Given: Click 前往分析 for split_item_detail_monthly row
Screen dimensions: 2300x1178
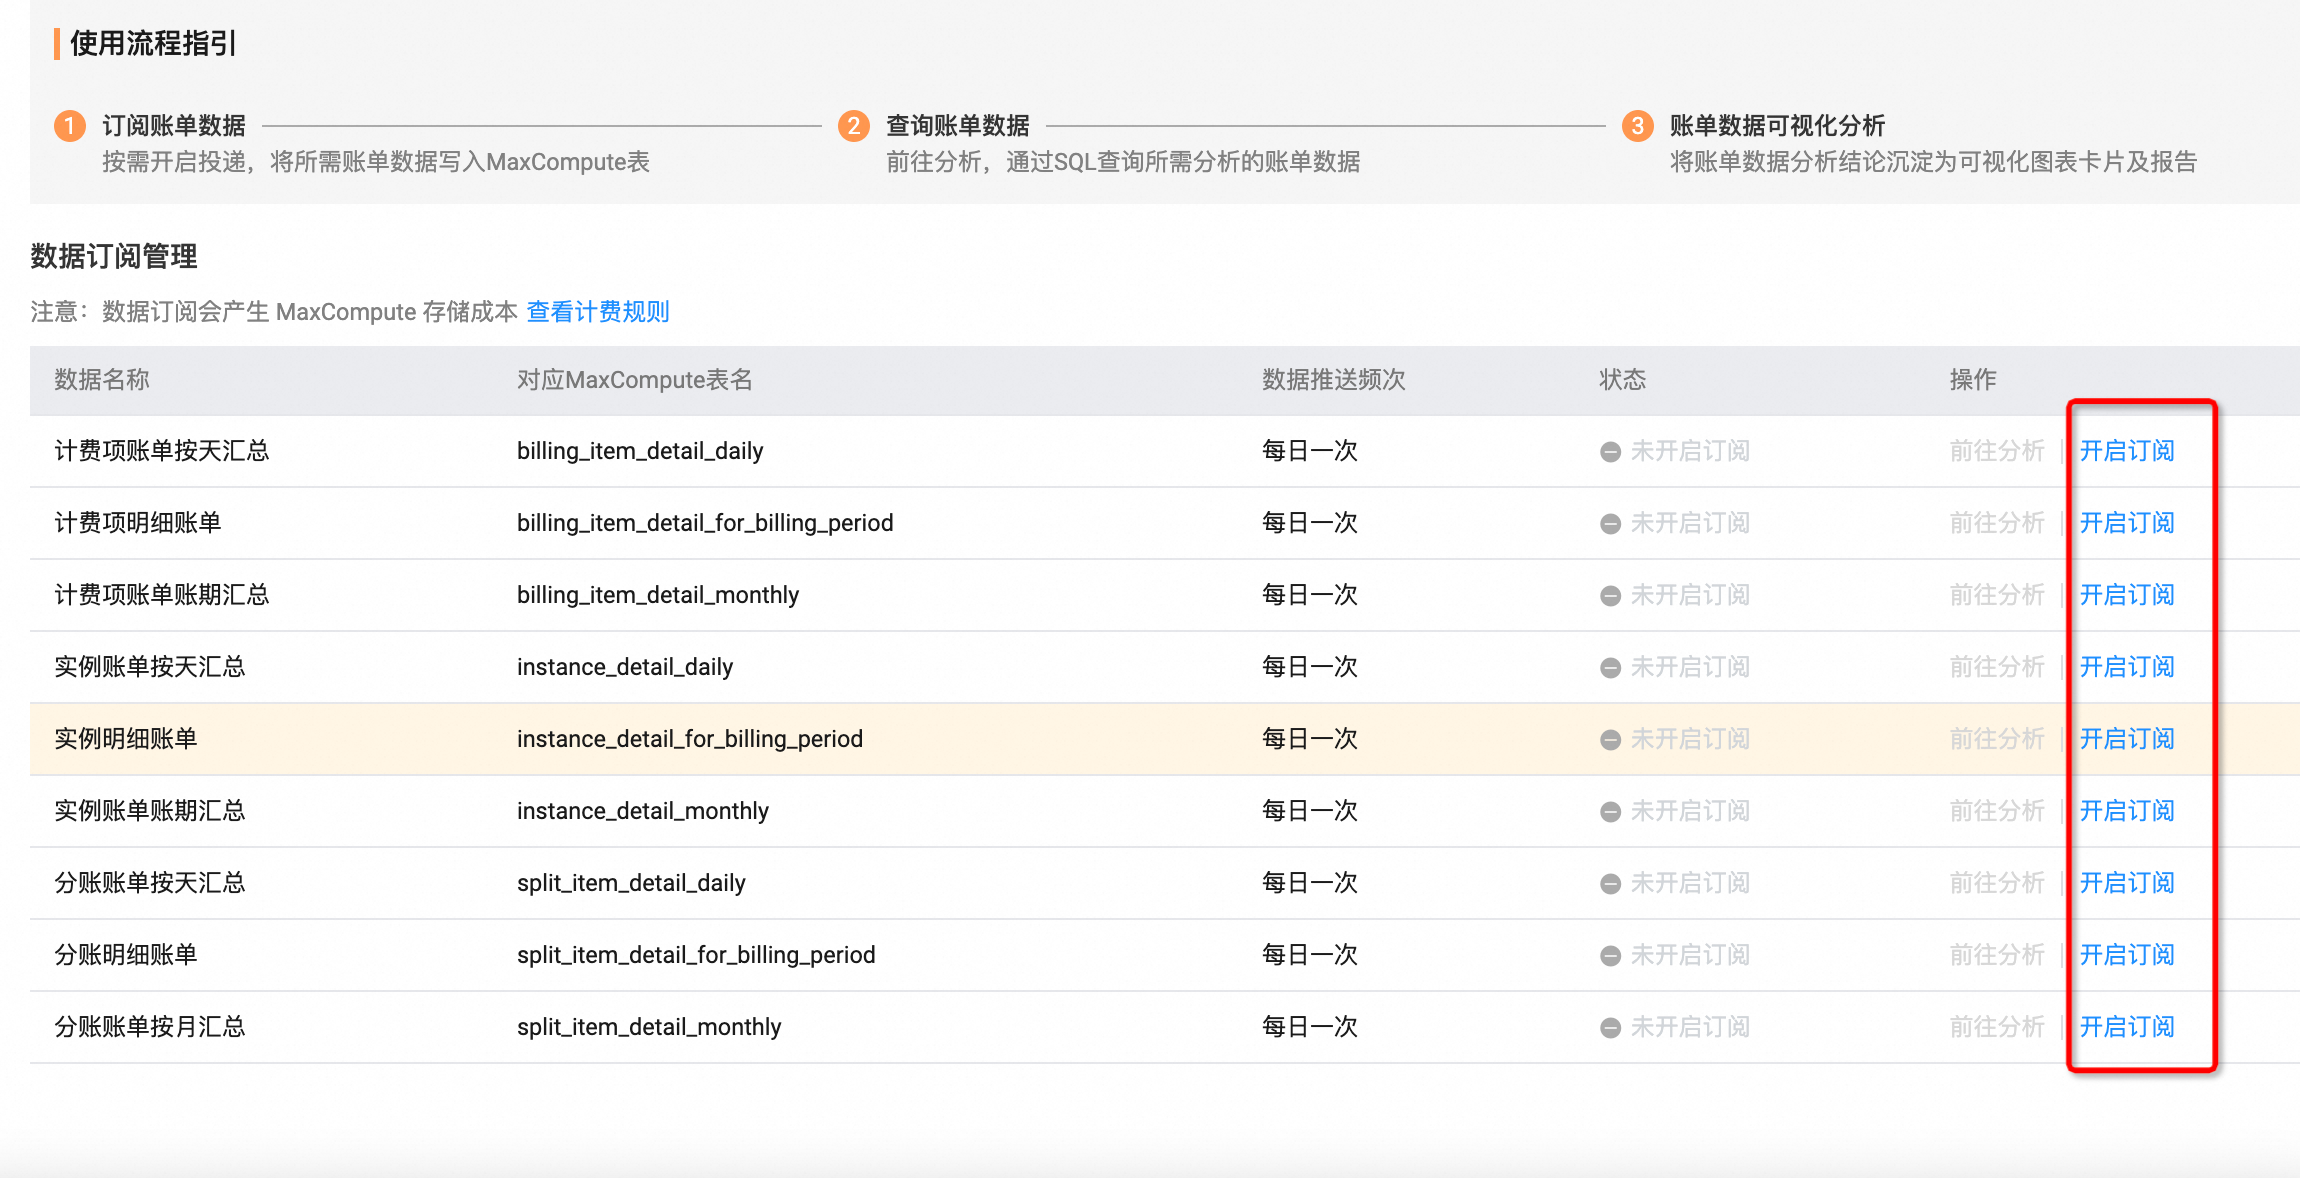Looking at the screenshot, I should tap(1996, 1027).
